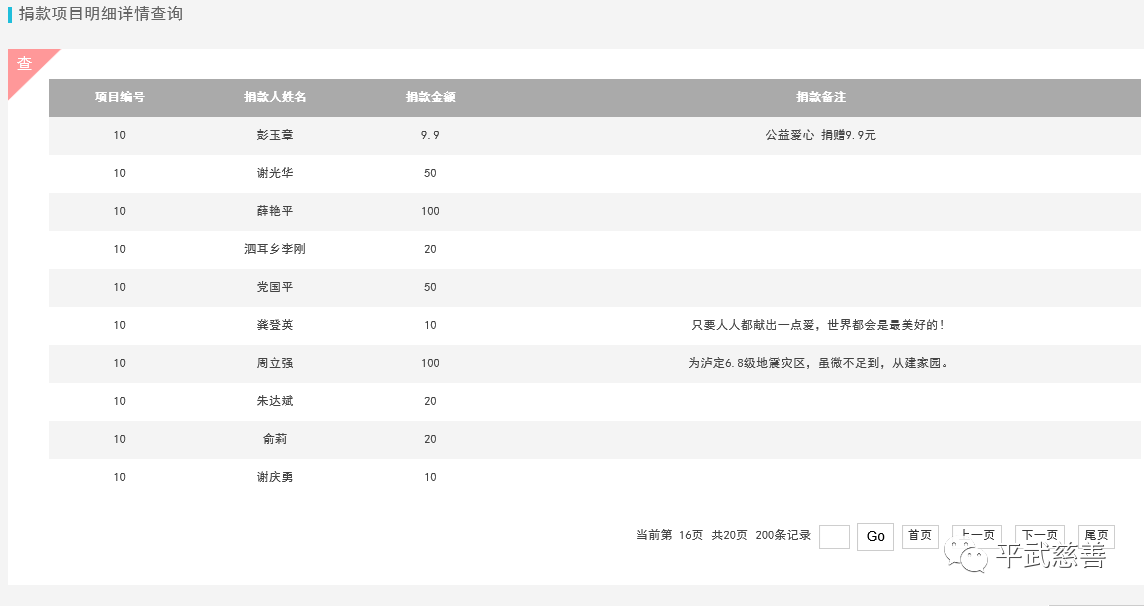Click 周立强's amount 100 cell
This screenshot has height=606, width=1144.
(430, 362)
